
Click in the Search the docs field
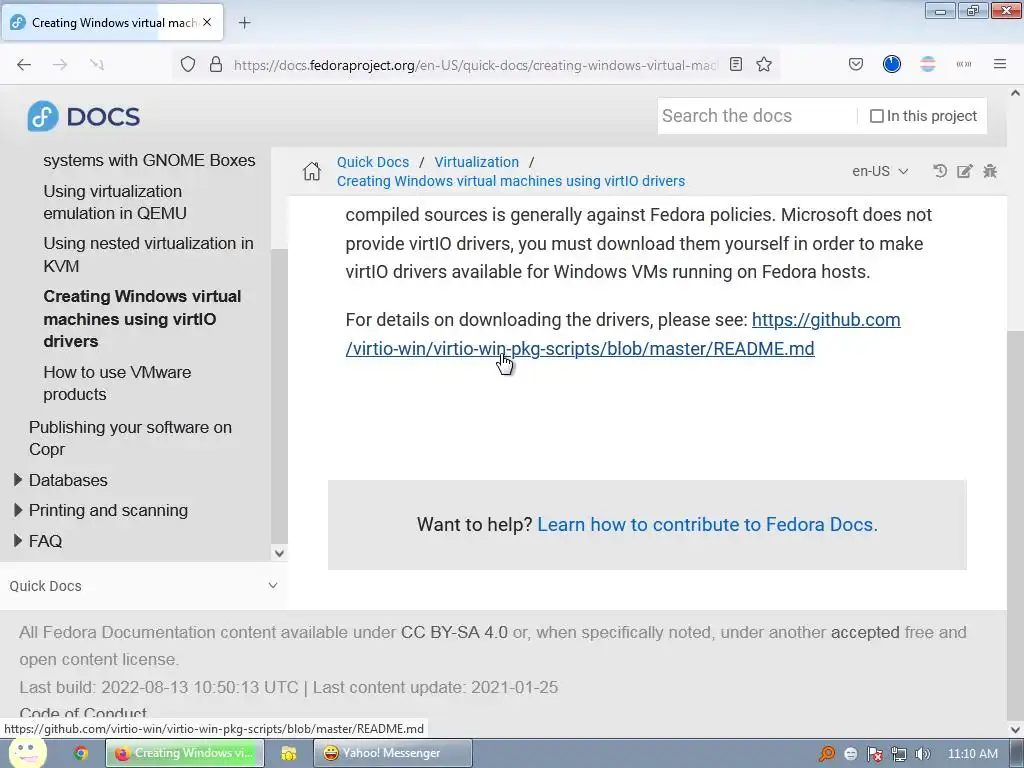(x=756, y=116)
